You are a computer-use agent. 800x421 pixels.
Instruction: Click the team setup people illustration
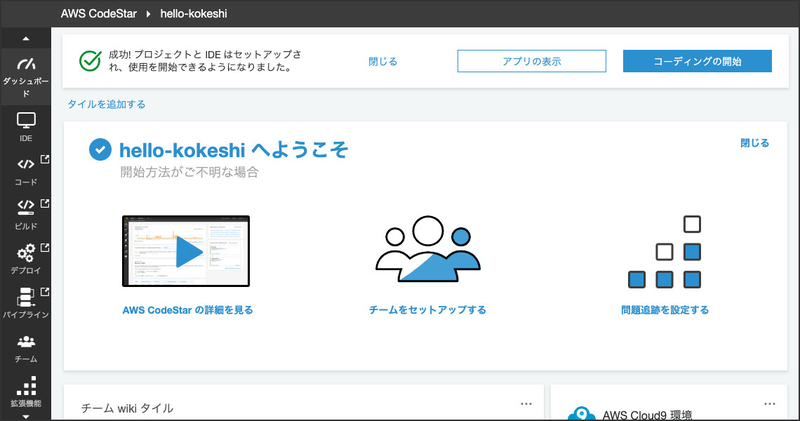[428, 249]
